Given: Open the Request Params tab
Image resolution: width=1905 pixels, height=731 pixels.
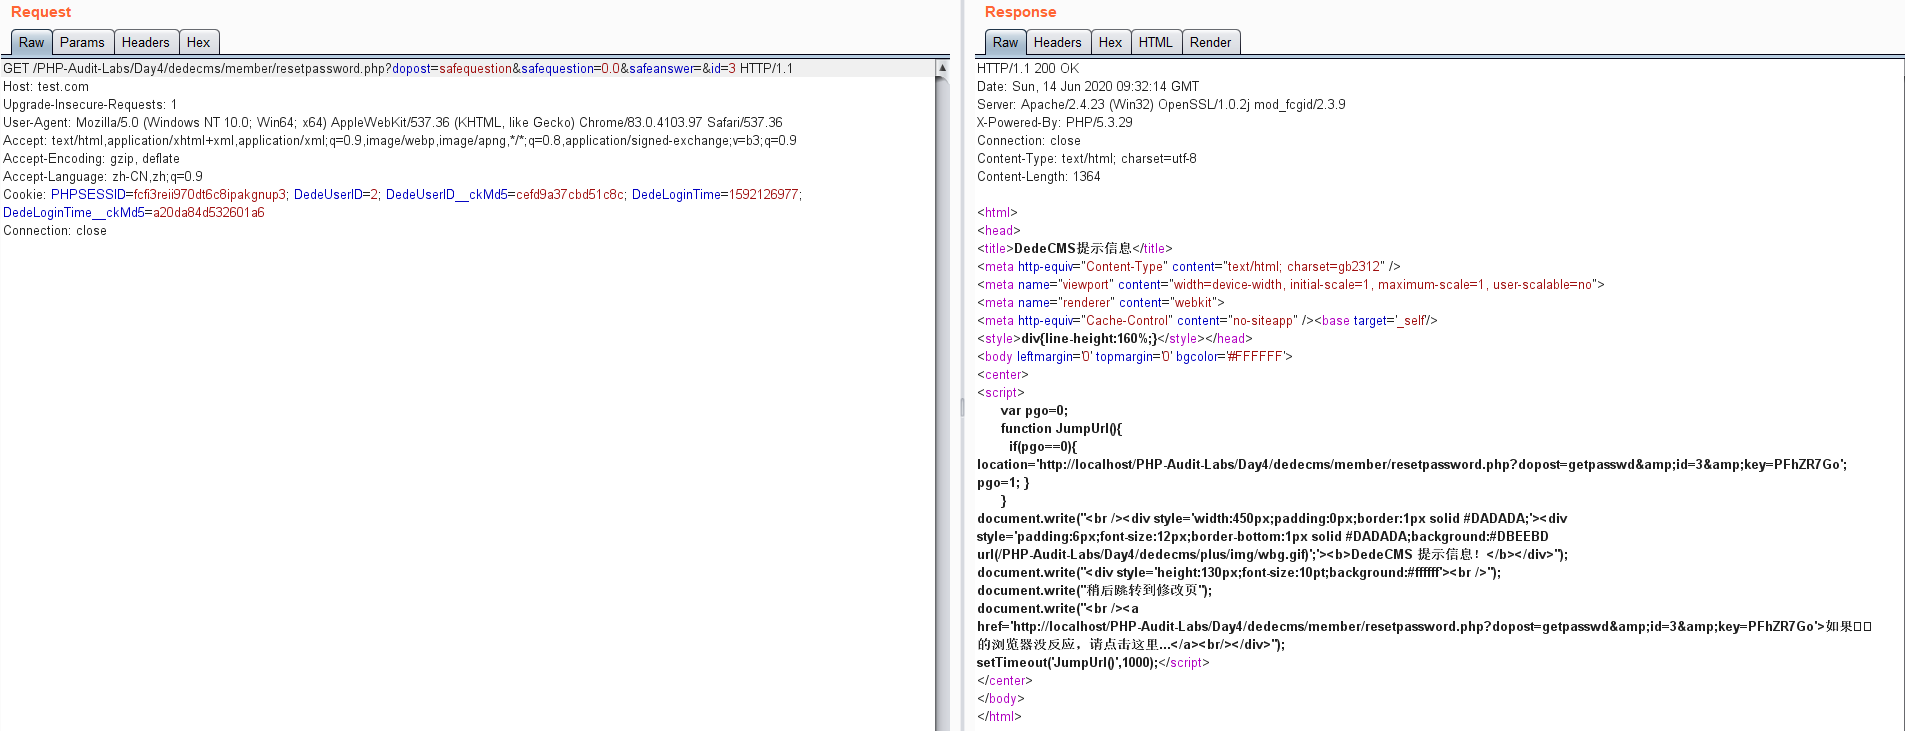Looking at the screenshot, I should click(82, 42).
